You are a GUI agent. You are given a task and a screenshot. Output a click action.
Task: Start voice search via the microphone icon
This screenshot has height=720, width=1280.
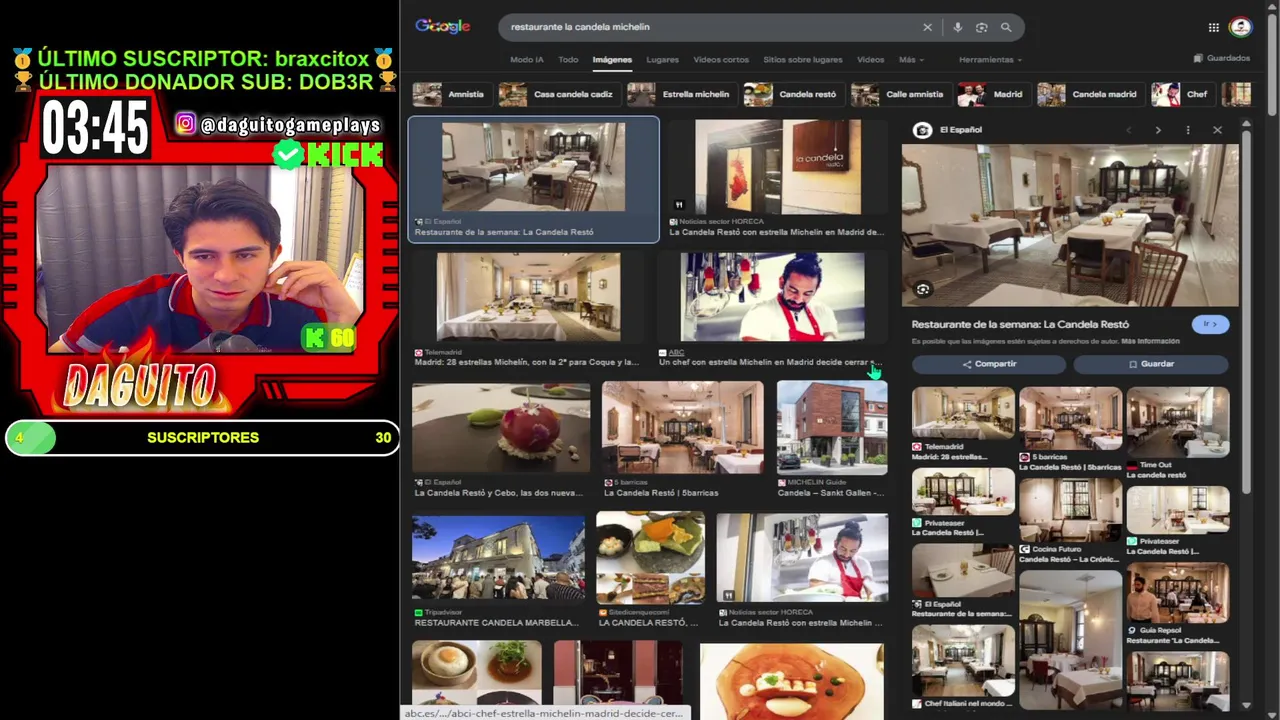click(958, 28)
